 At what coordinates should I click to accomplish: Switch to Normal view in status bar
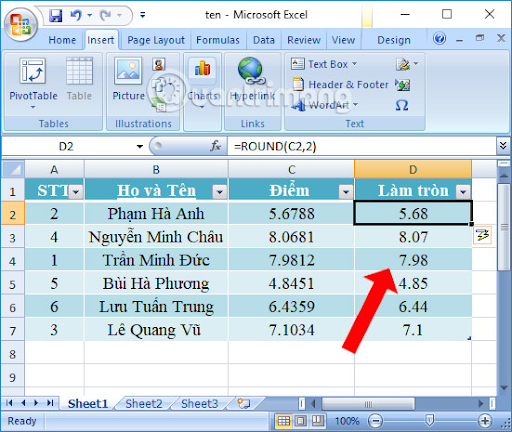pos(284,421)
